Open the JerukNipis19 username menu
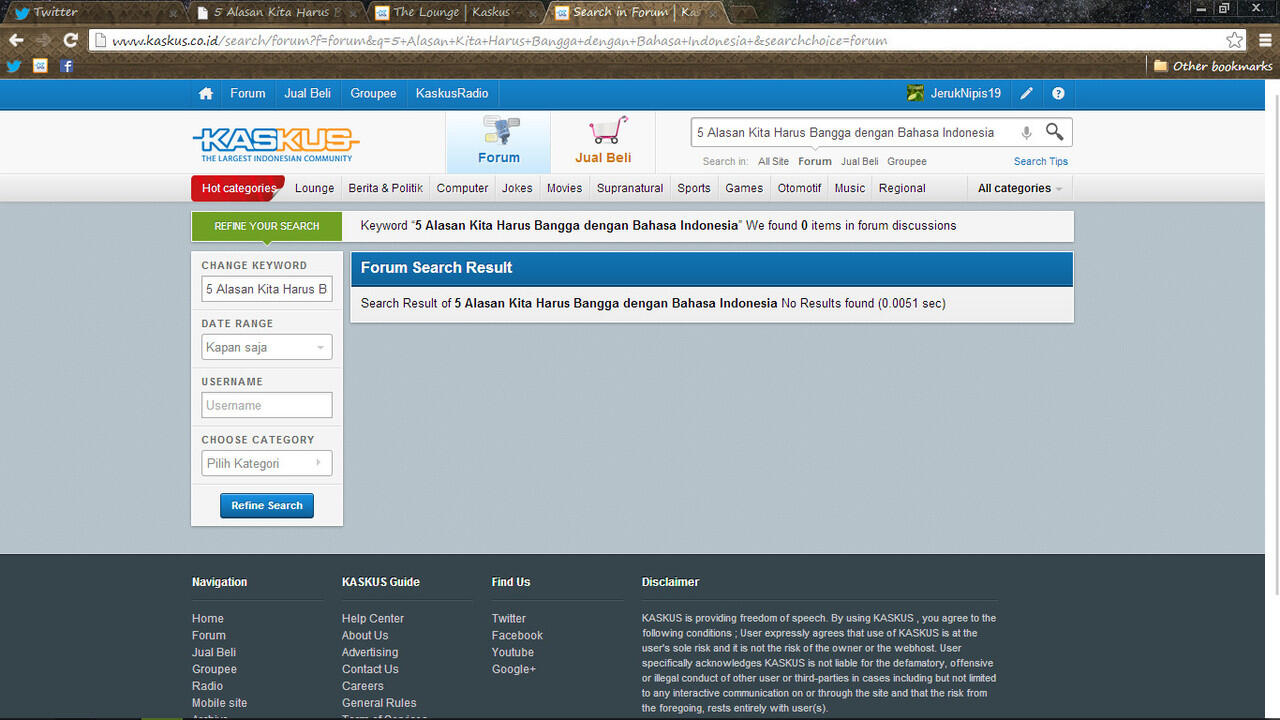This screenshot has height=720, width=1280. [966, 93]
